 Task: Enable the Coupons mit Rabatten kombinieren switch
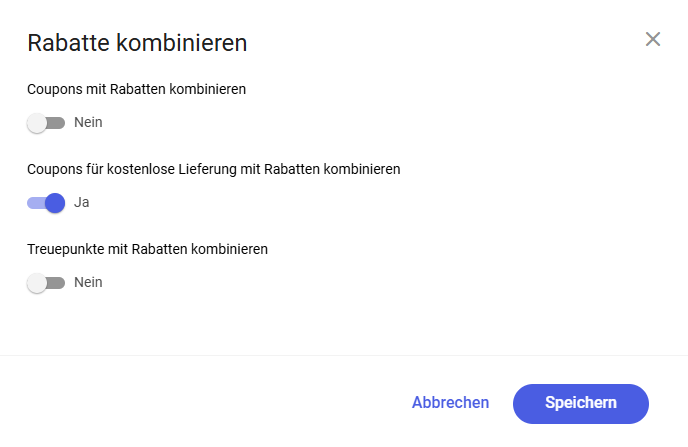coord(46,123)
